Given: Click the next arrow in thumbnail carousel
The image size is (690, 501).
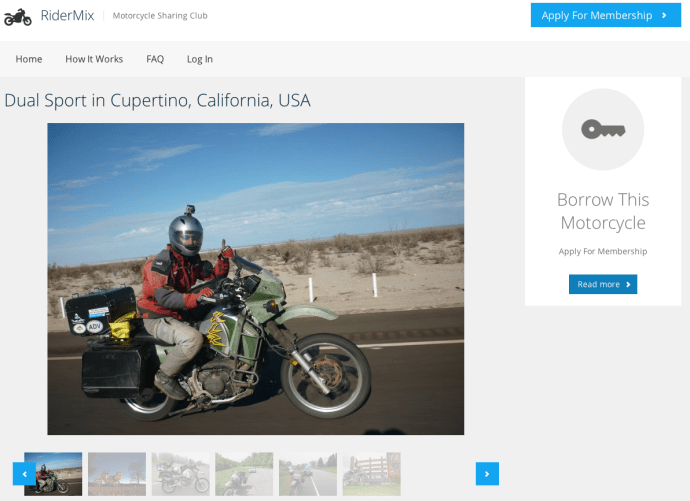Looking at the screenshot, I should (x=487, y=474).
